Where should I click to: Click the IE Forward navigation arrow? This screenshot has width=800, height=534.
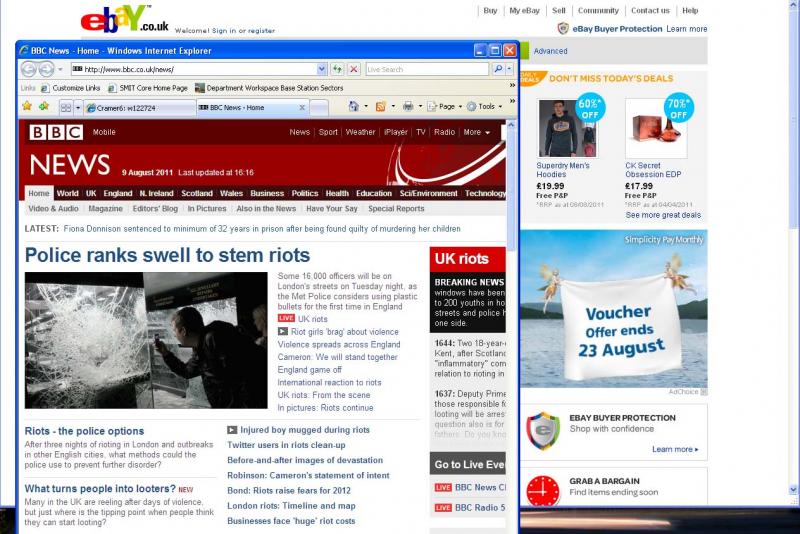pos(46,69)
